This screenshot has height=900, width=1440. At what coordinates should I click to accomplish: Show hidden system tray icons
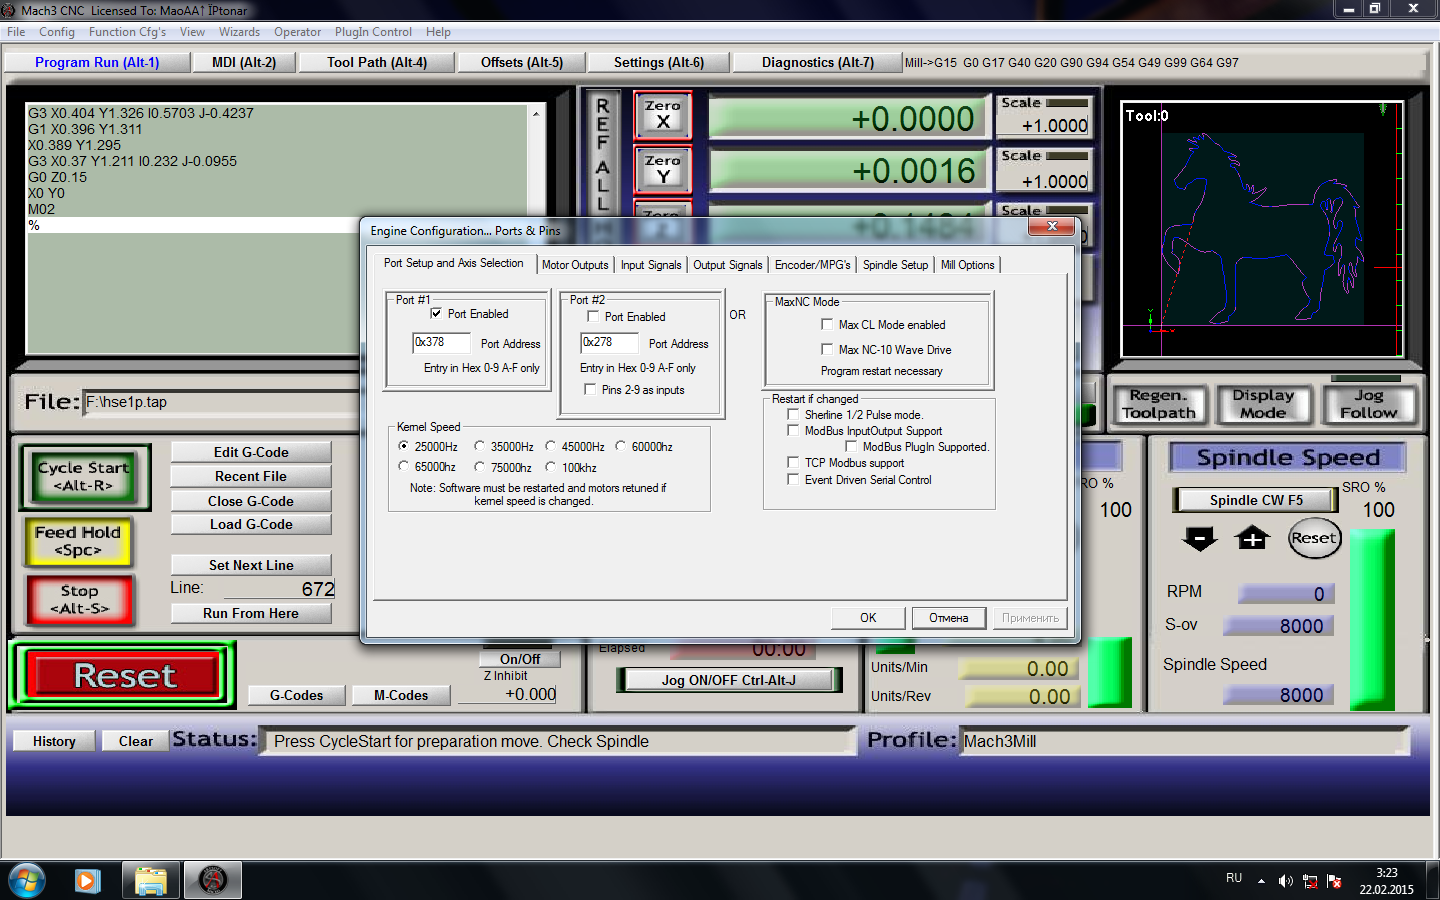(1261, 881)
